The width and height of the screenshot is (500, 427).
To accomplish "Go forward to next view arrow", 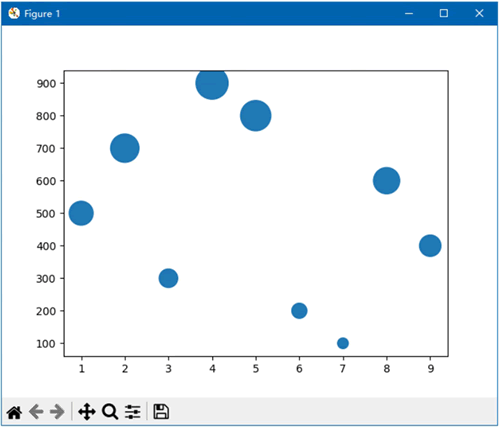I will [x=57, y=412].
